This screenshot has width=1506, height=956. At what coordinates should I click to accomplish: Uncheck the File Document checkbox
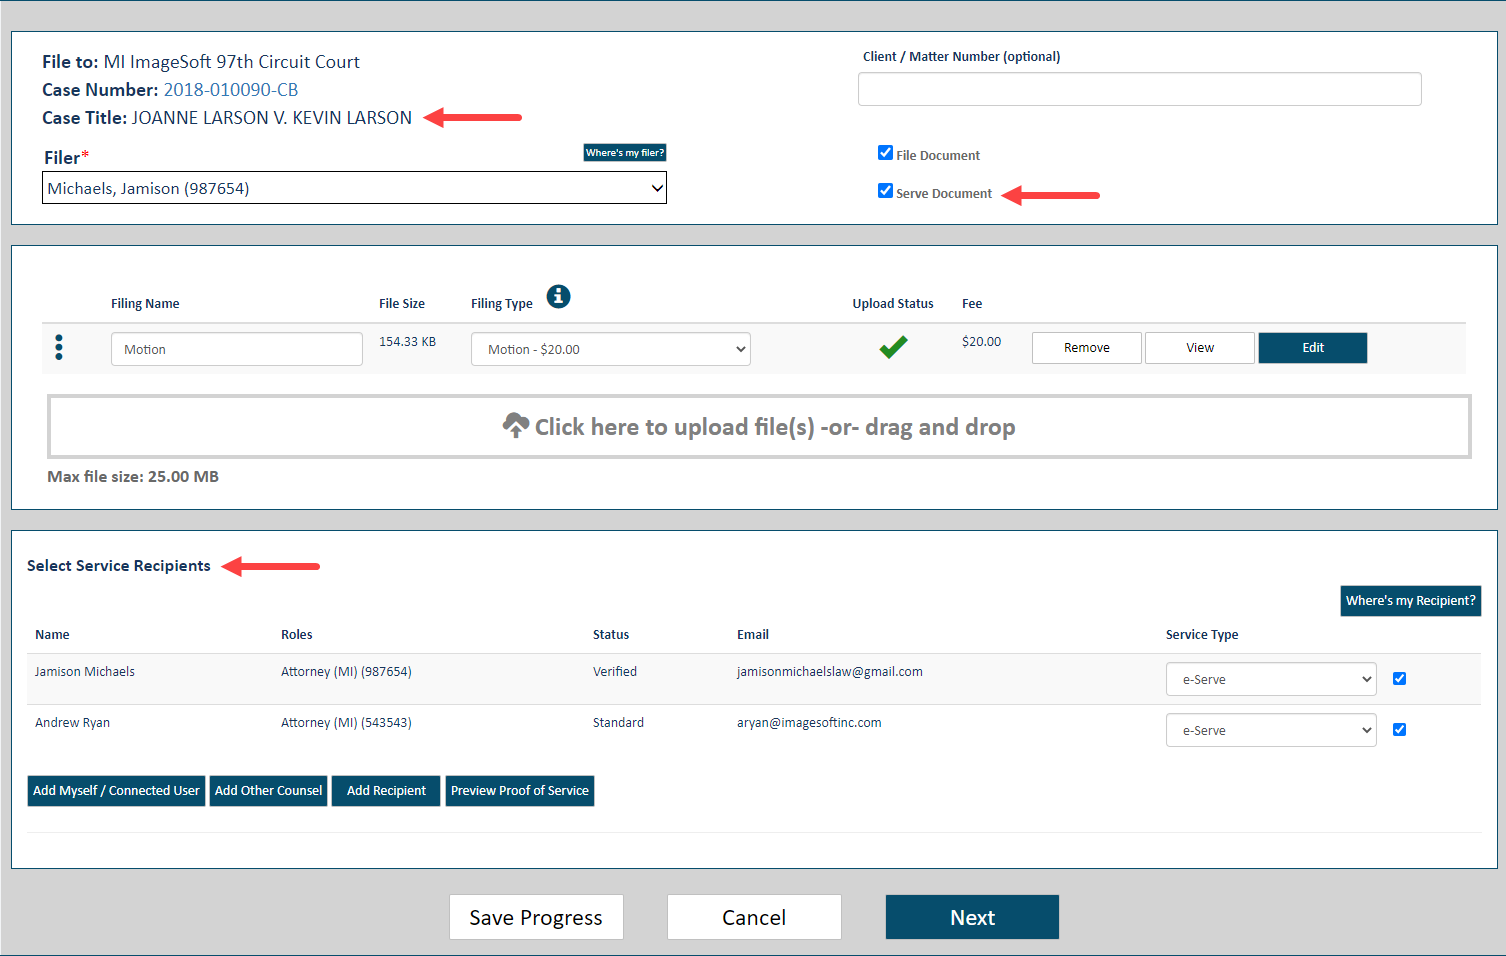[885, 153]
